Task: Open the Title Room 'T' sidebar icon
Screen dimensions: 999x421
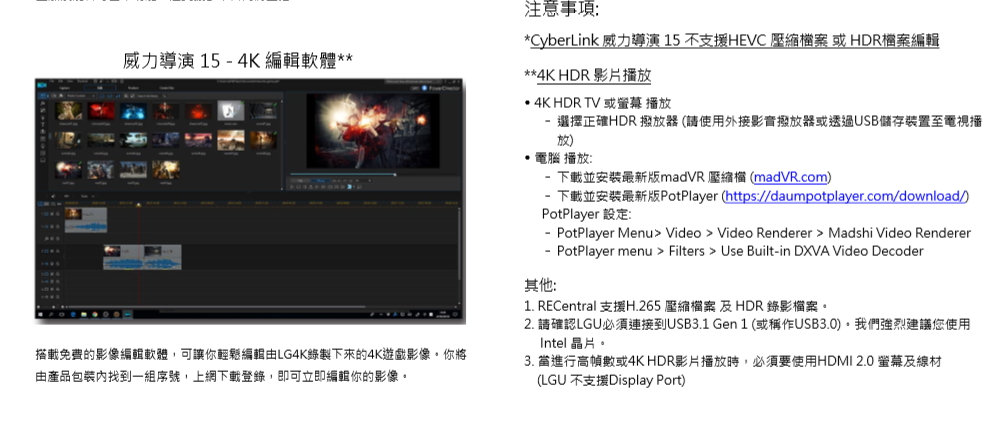Action: click(43, 124)
